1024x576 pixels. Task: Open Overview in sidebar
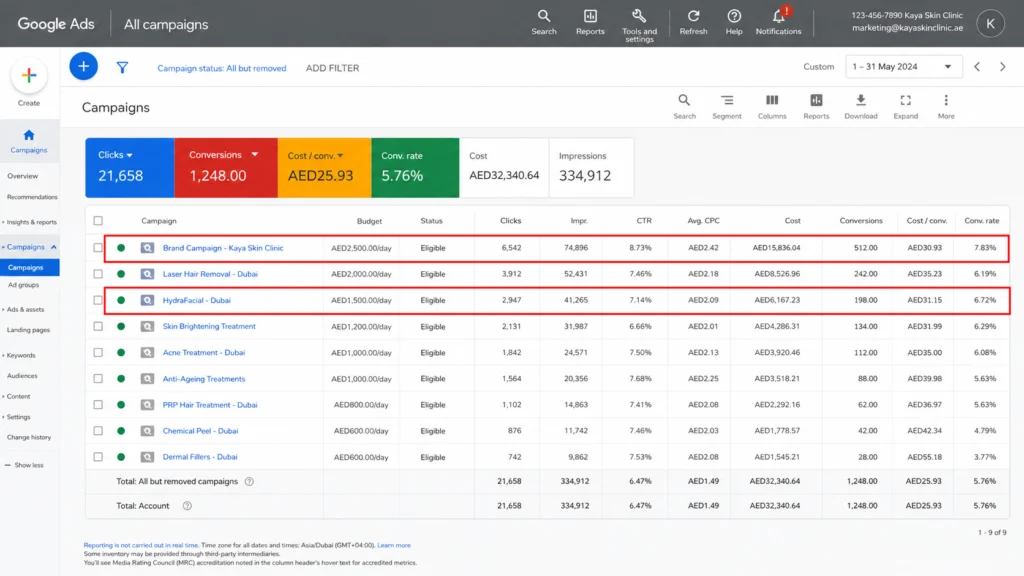coord(22,176)
